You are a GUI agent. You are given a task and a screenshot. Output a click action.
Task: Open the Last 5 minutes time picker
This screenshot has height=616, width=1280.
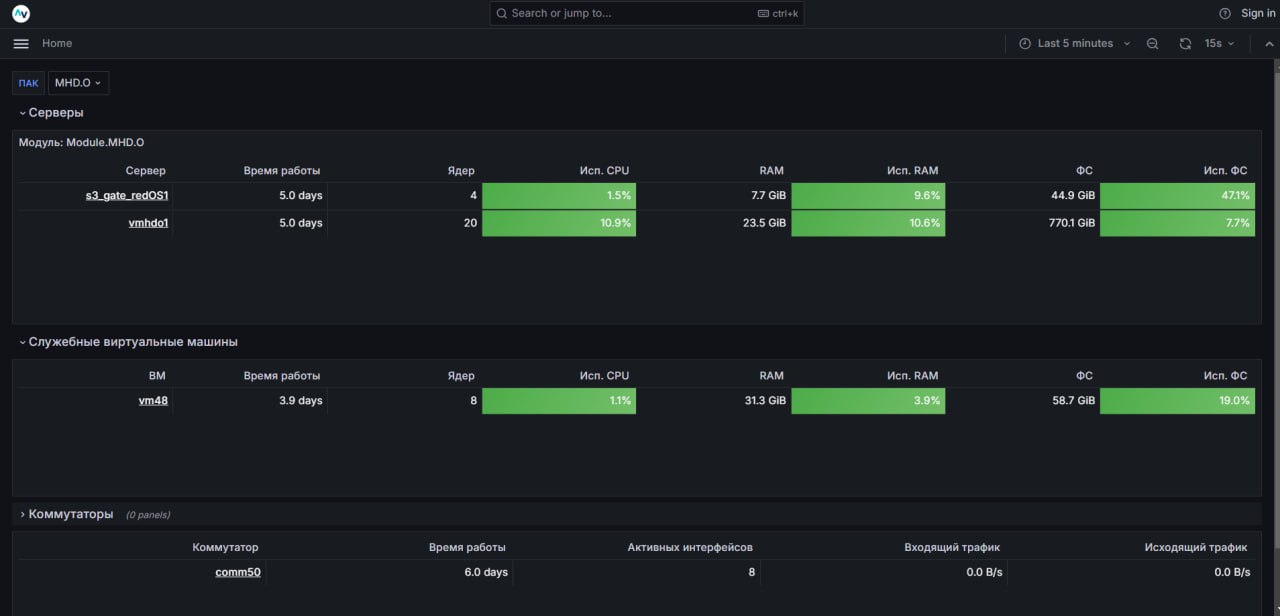pos(1074,44)
